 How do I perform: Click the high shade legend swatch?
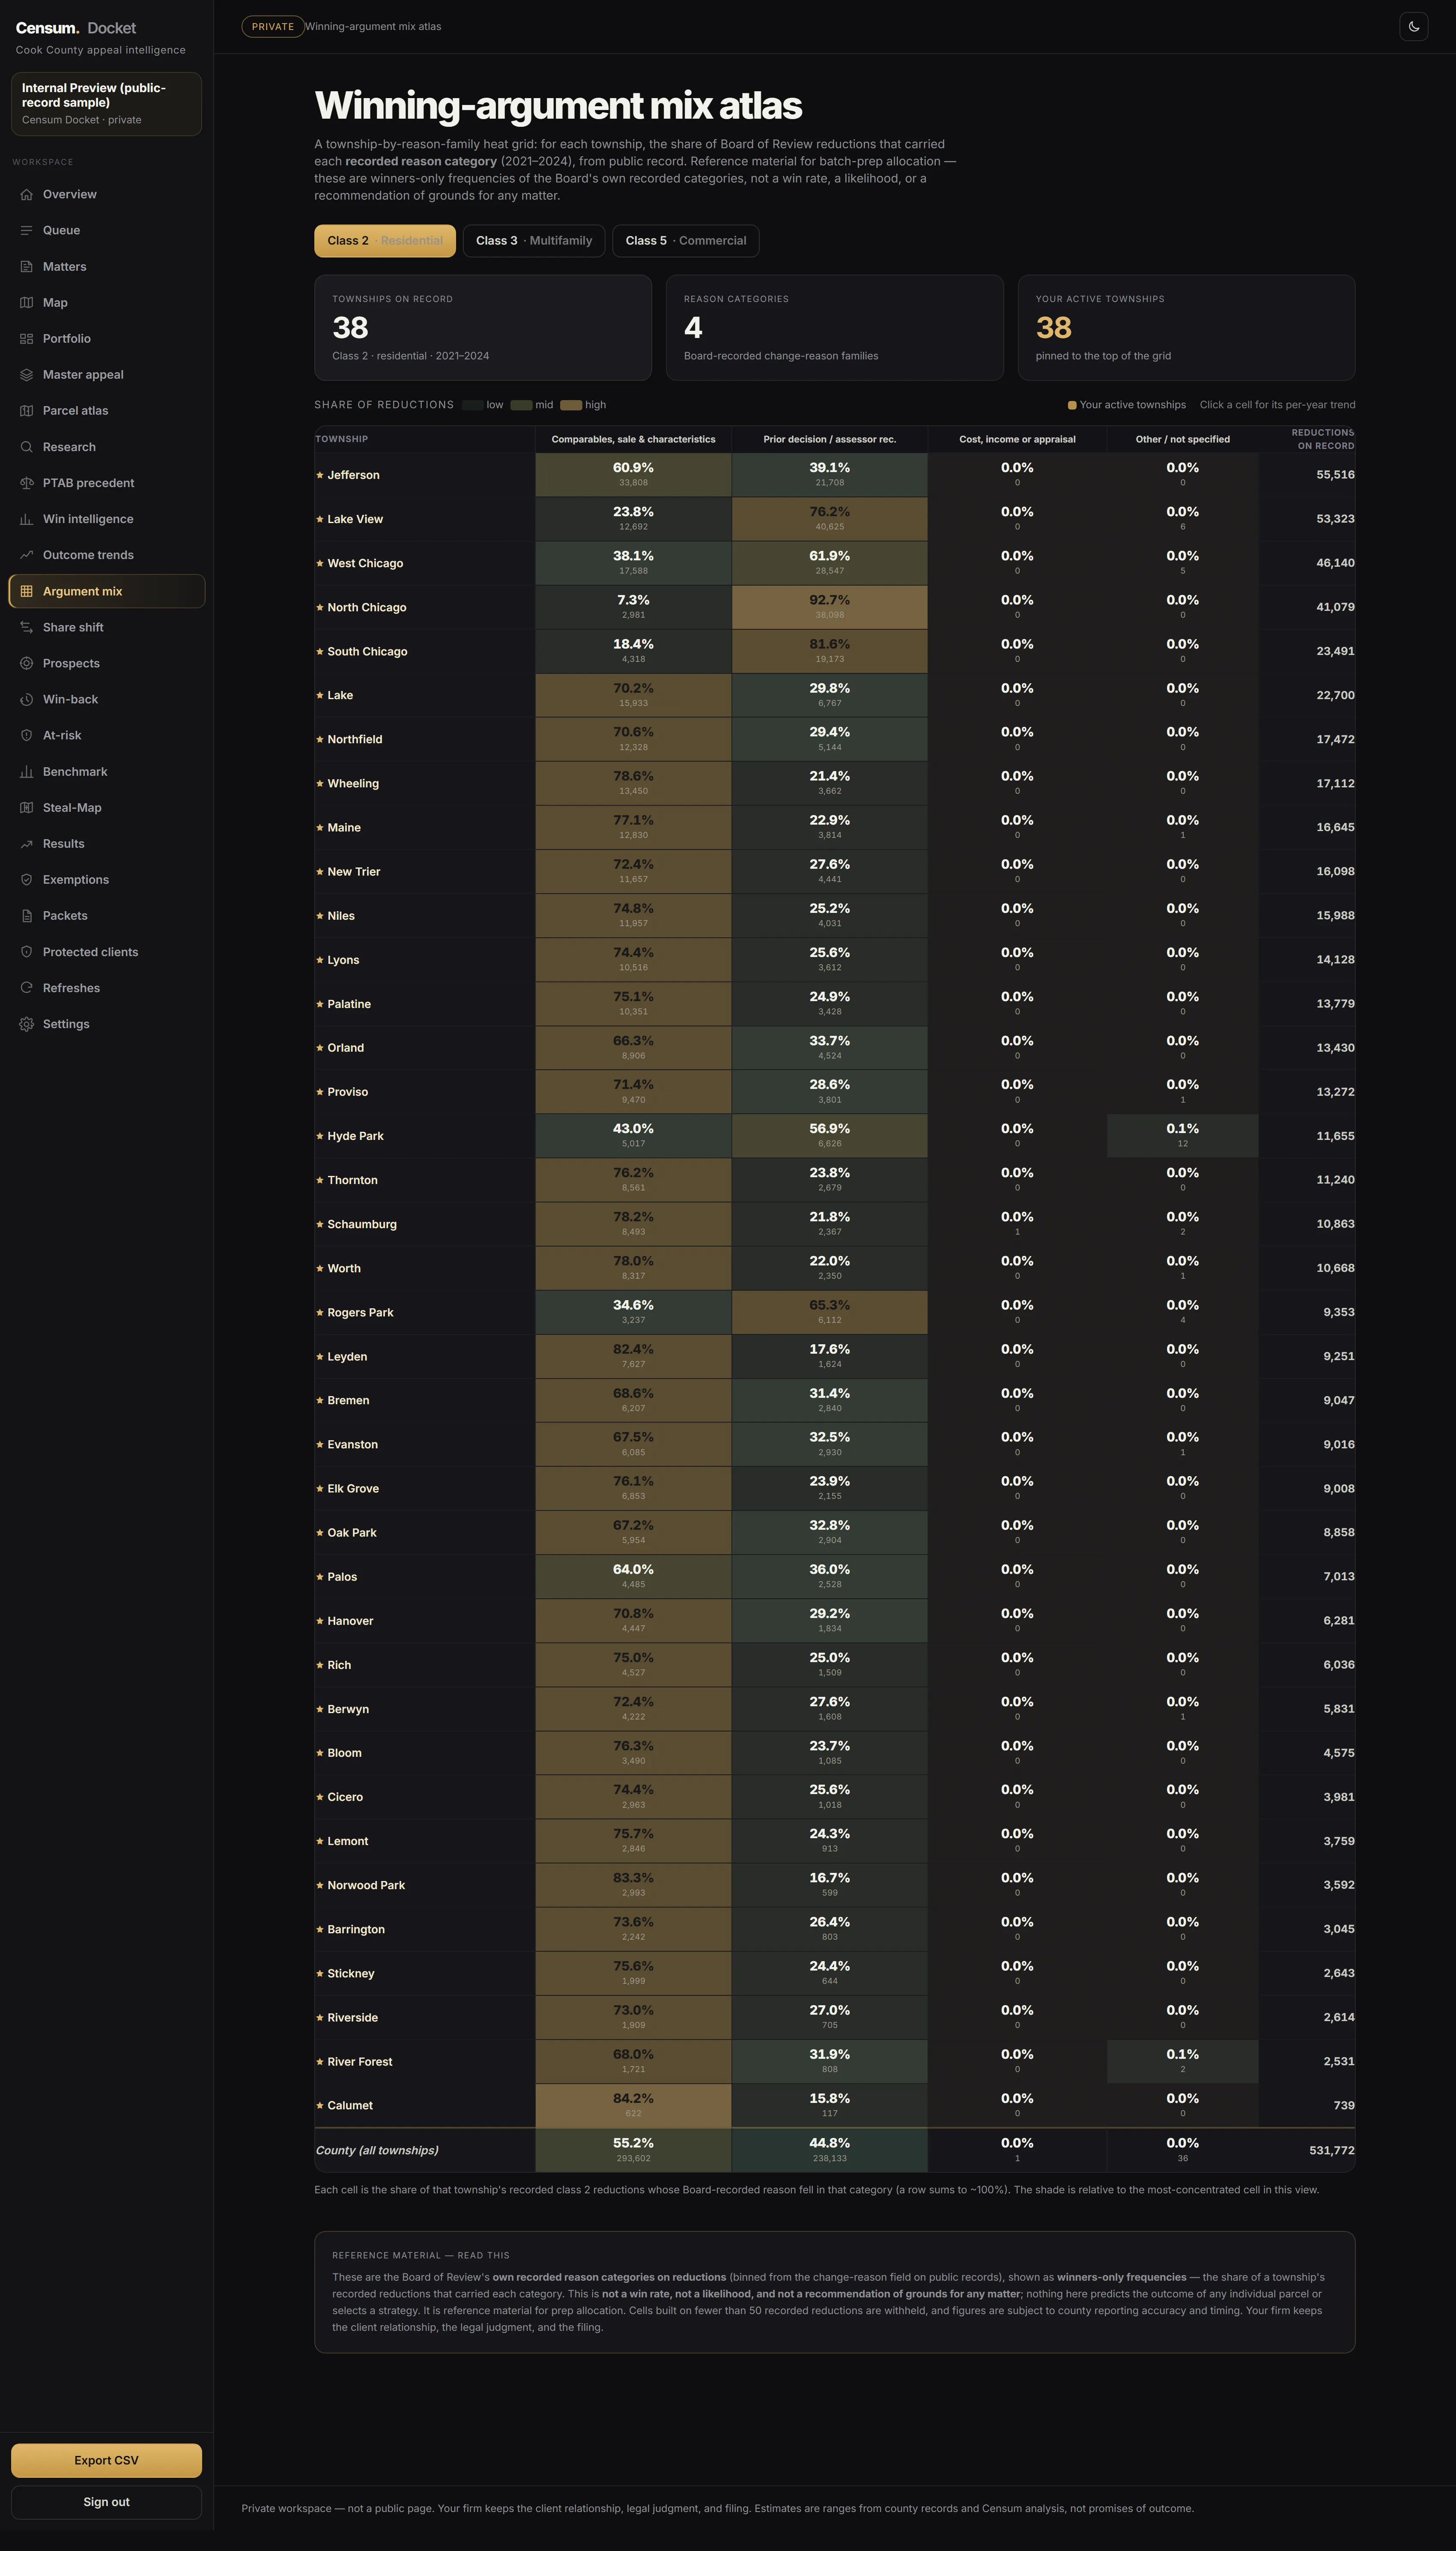571,405
